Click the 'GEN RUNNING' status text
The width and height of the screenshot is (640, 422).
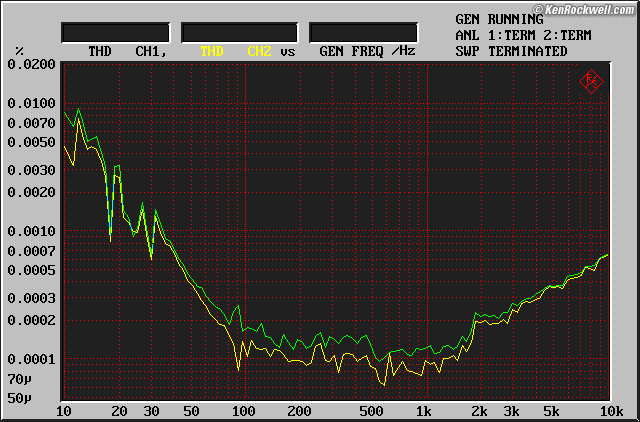click(499, 19)
